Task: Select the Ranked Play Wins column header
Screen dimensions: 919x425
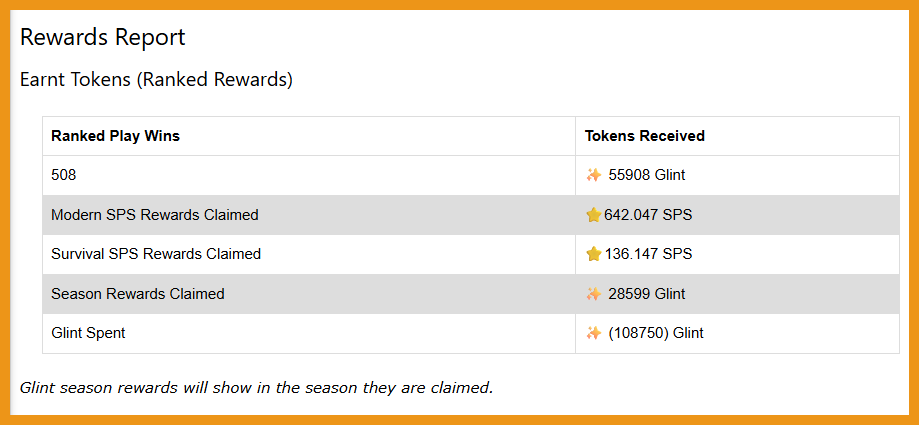Action: point(115,136)
